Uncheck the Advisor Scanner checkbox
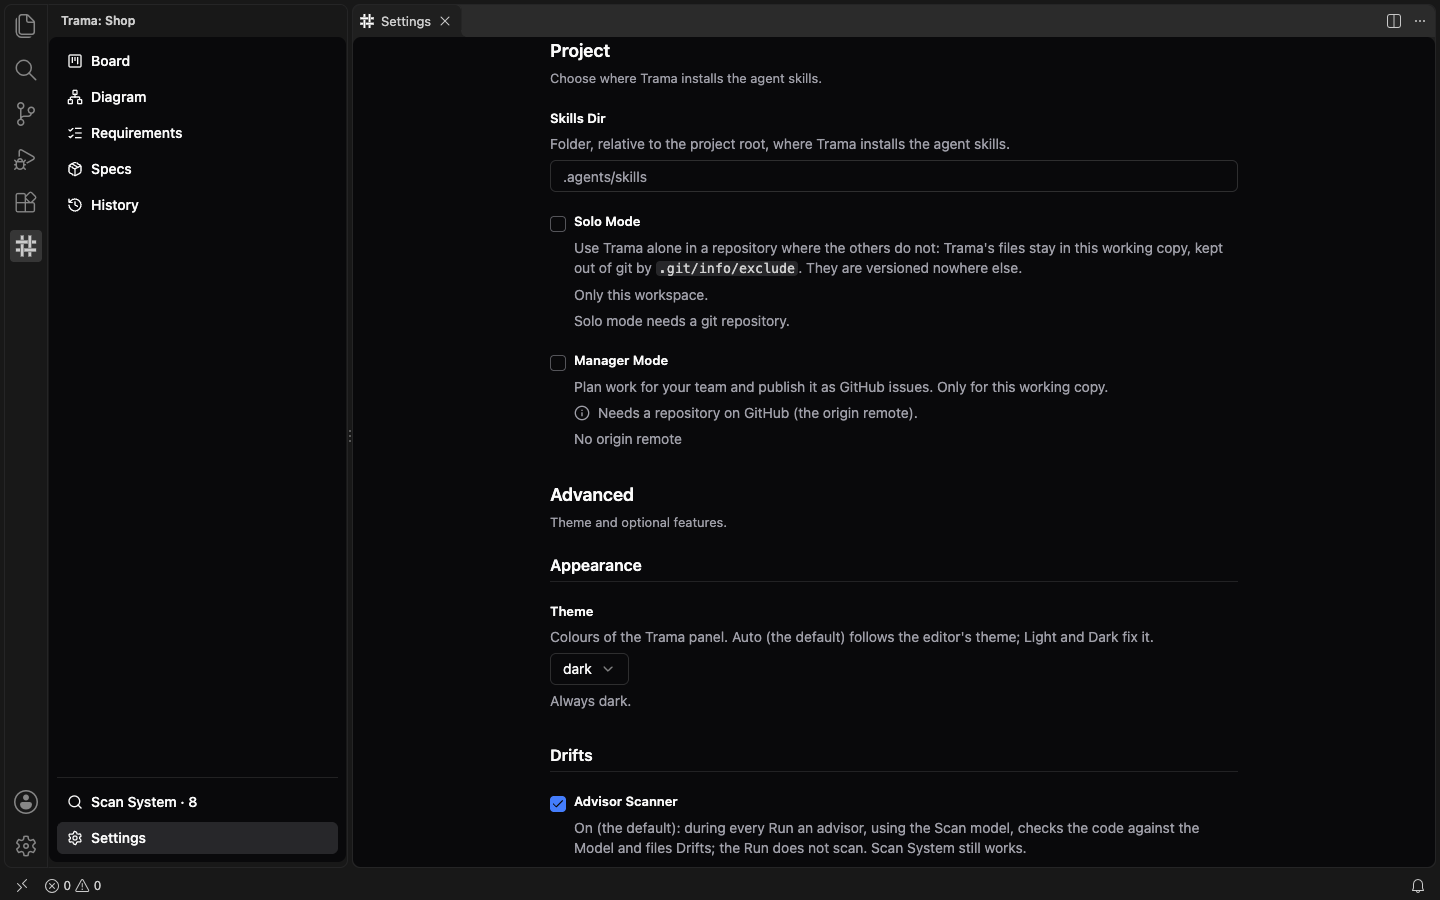This screenshot has height=900, width=1440. pyautogui.click(x=558, y=804)
